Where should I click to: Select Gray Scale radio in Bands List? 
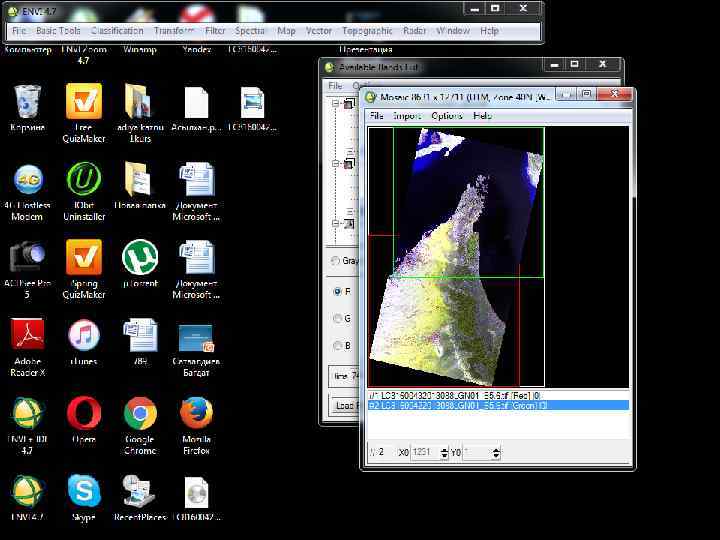[337, 261]
